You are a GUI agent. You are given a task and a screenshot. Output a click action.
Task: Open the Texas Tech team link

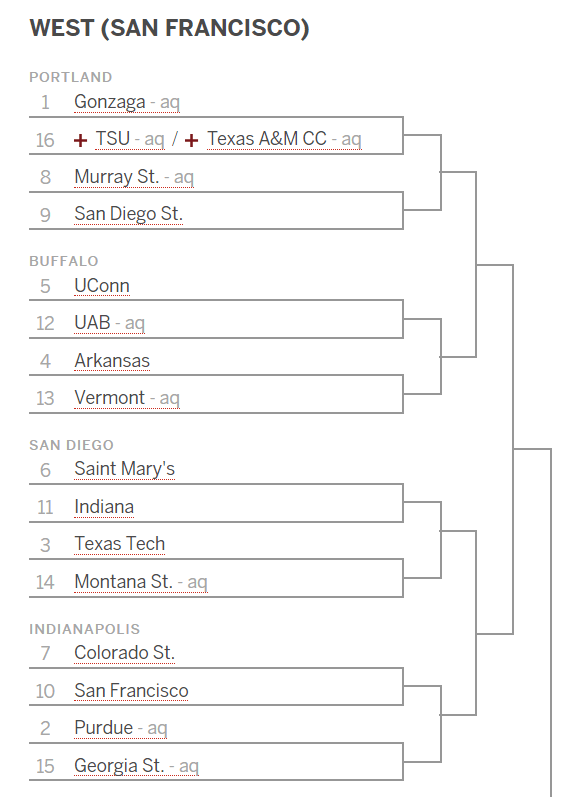(x=119, y=544)
